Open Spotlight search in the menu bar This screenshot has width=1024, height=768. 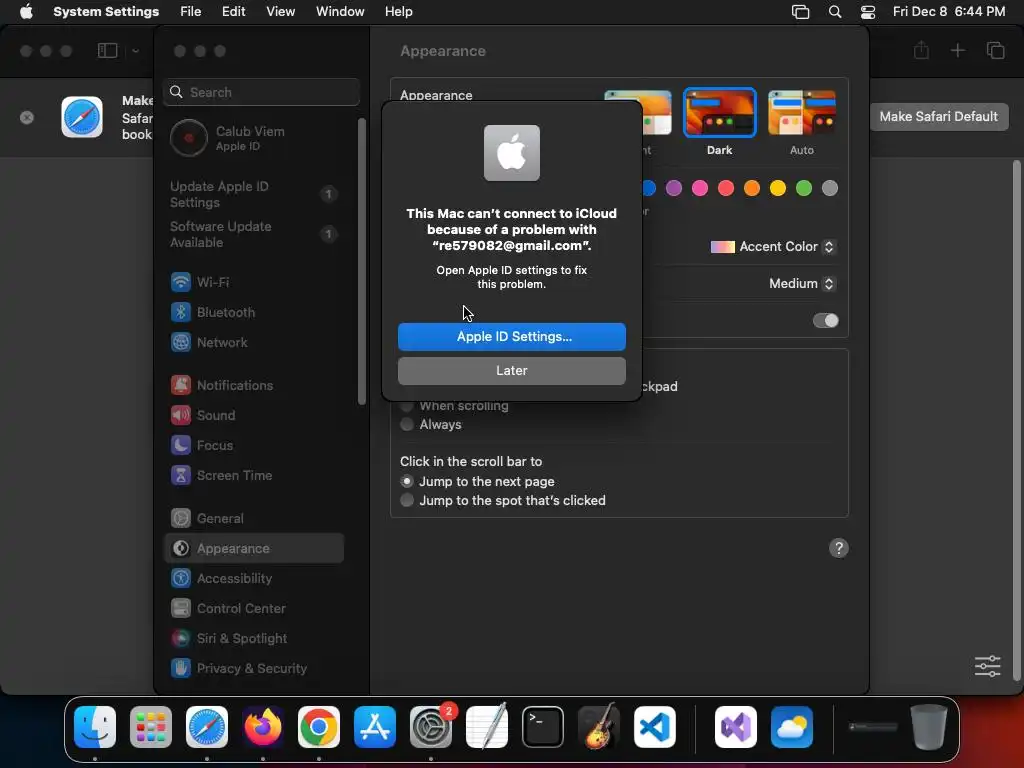pos(835,11)
